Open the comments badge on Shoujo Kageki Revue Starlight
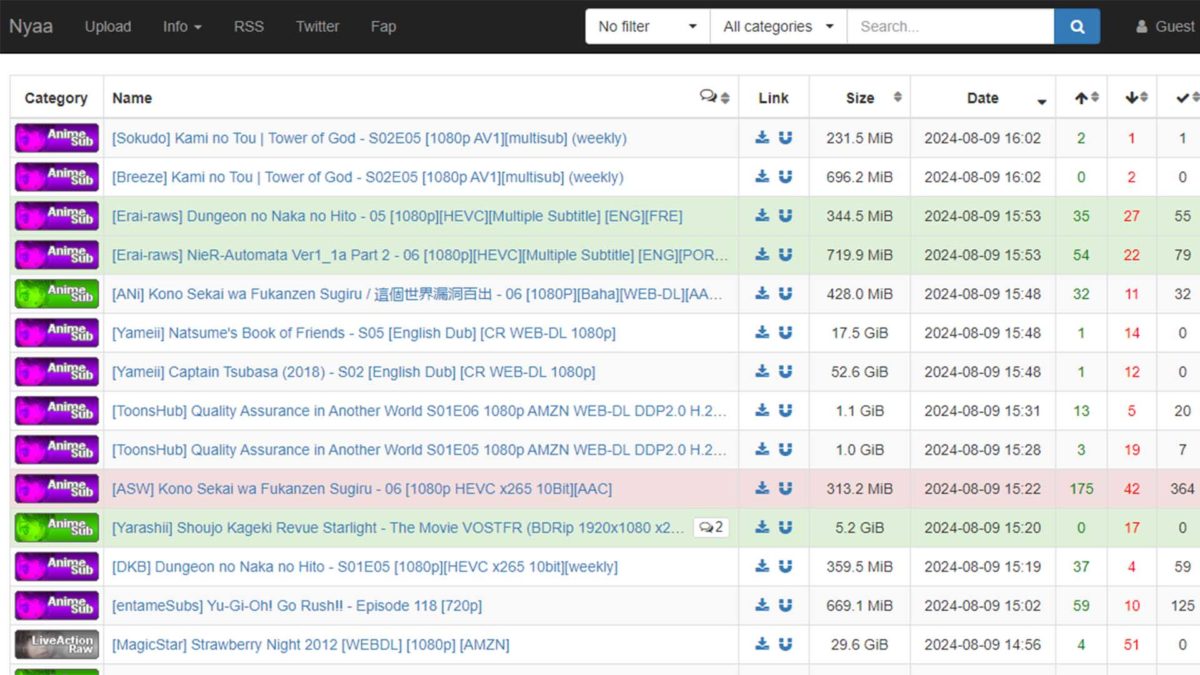This screenshot has width=1200, height=675. [711, 527]
